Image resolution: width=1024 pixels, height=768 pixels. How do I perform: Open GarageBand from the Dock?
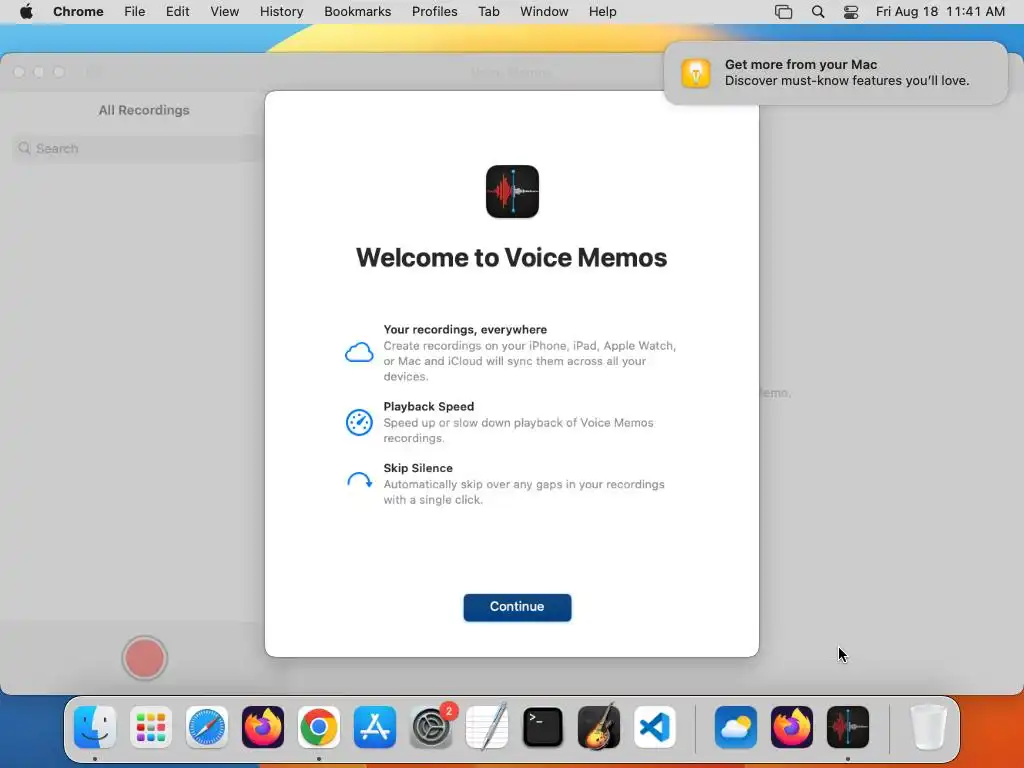tap(599, 727)
